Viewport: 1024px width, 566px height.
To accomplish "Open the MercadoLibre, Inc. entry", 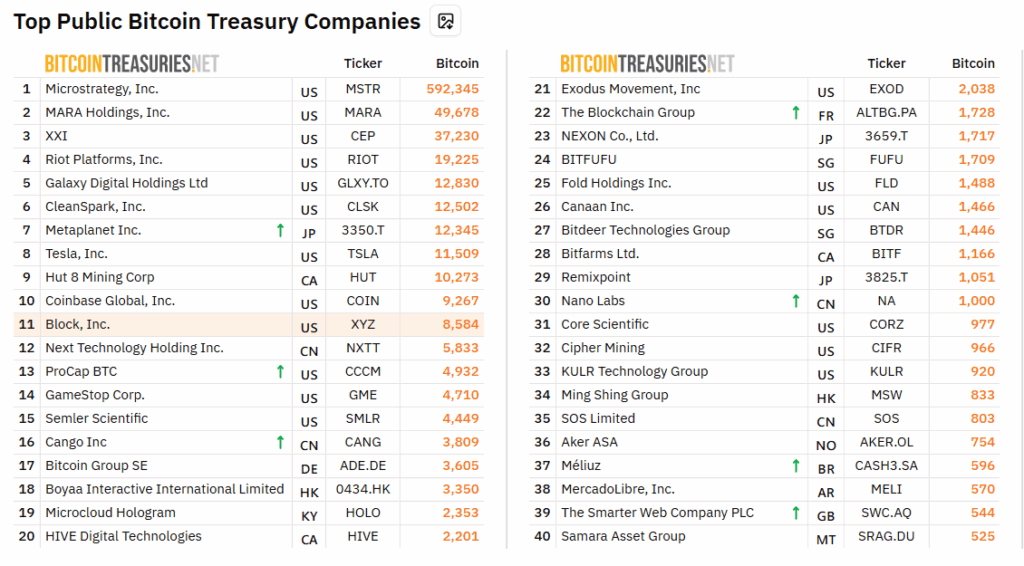I will (618, 489).
